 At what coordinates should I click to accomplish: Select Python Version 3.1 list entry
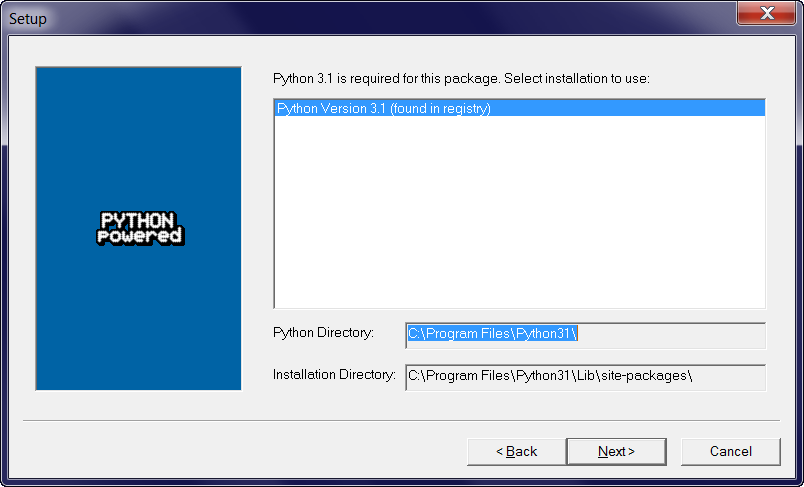(384, 108)
